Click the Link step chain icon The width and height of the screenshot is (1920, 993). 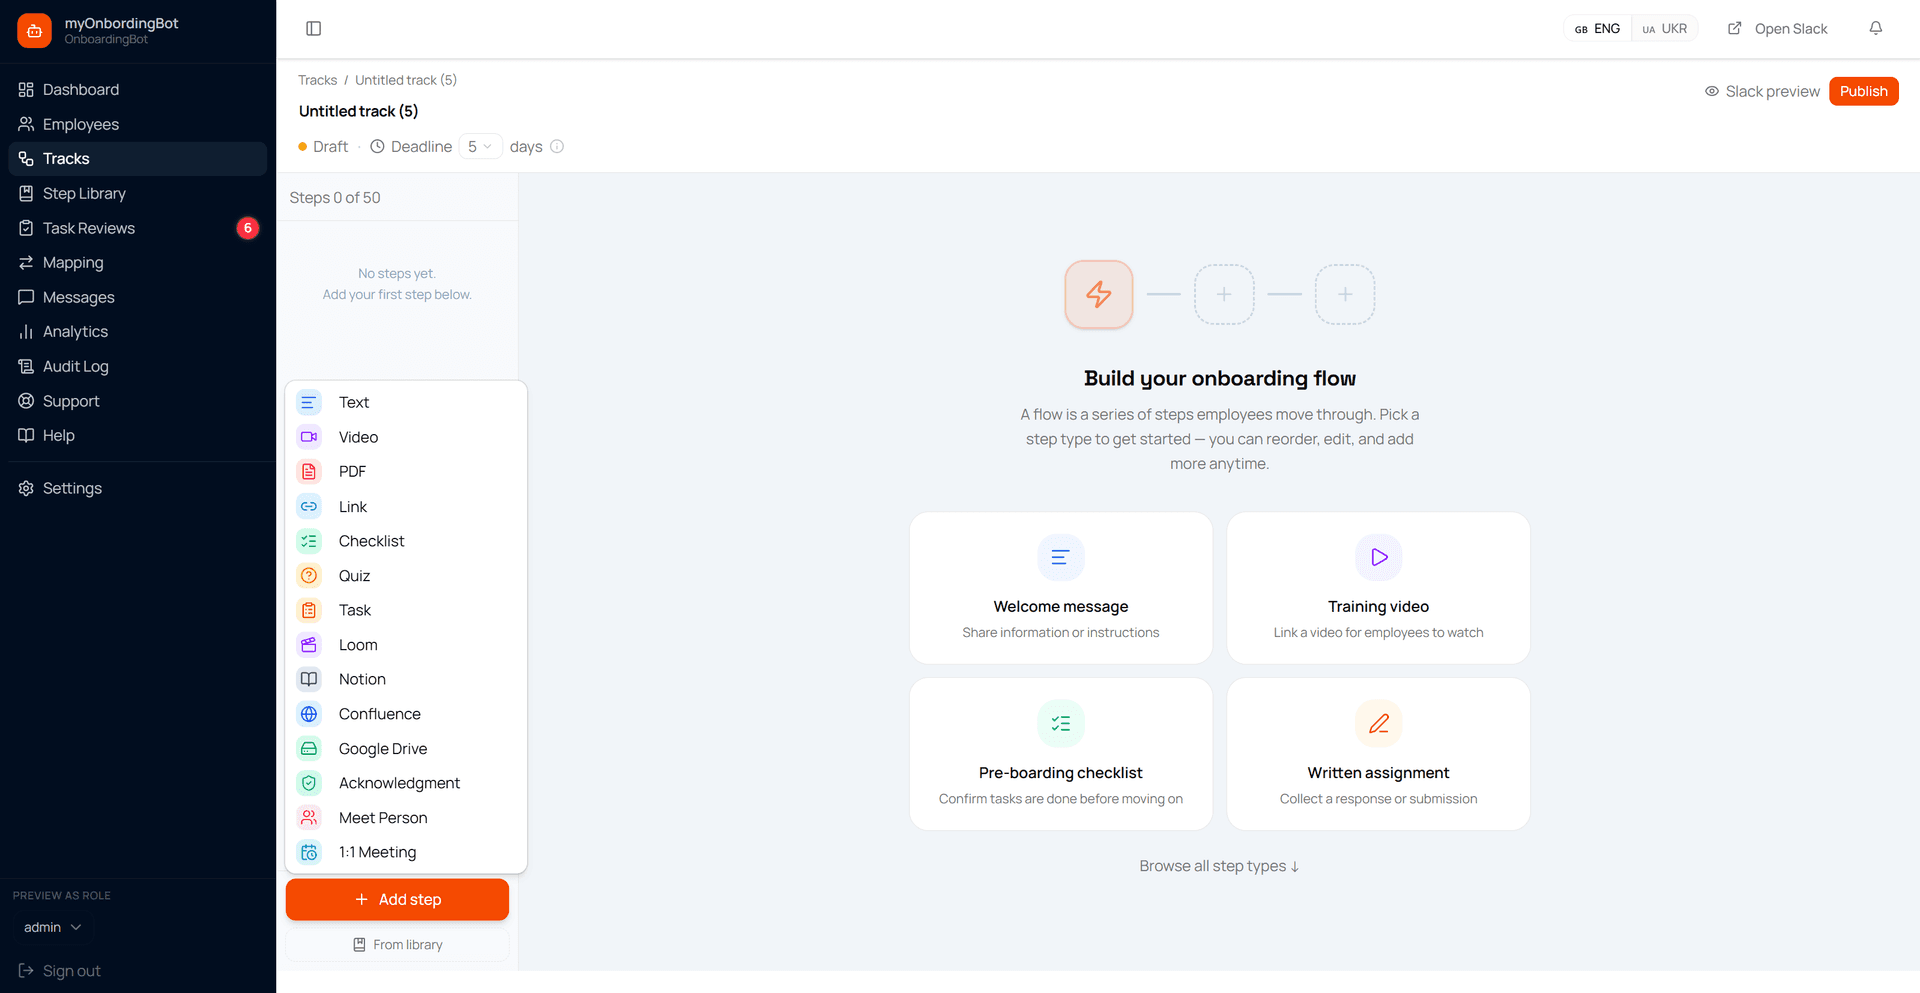[309, 506]
